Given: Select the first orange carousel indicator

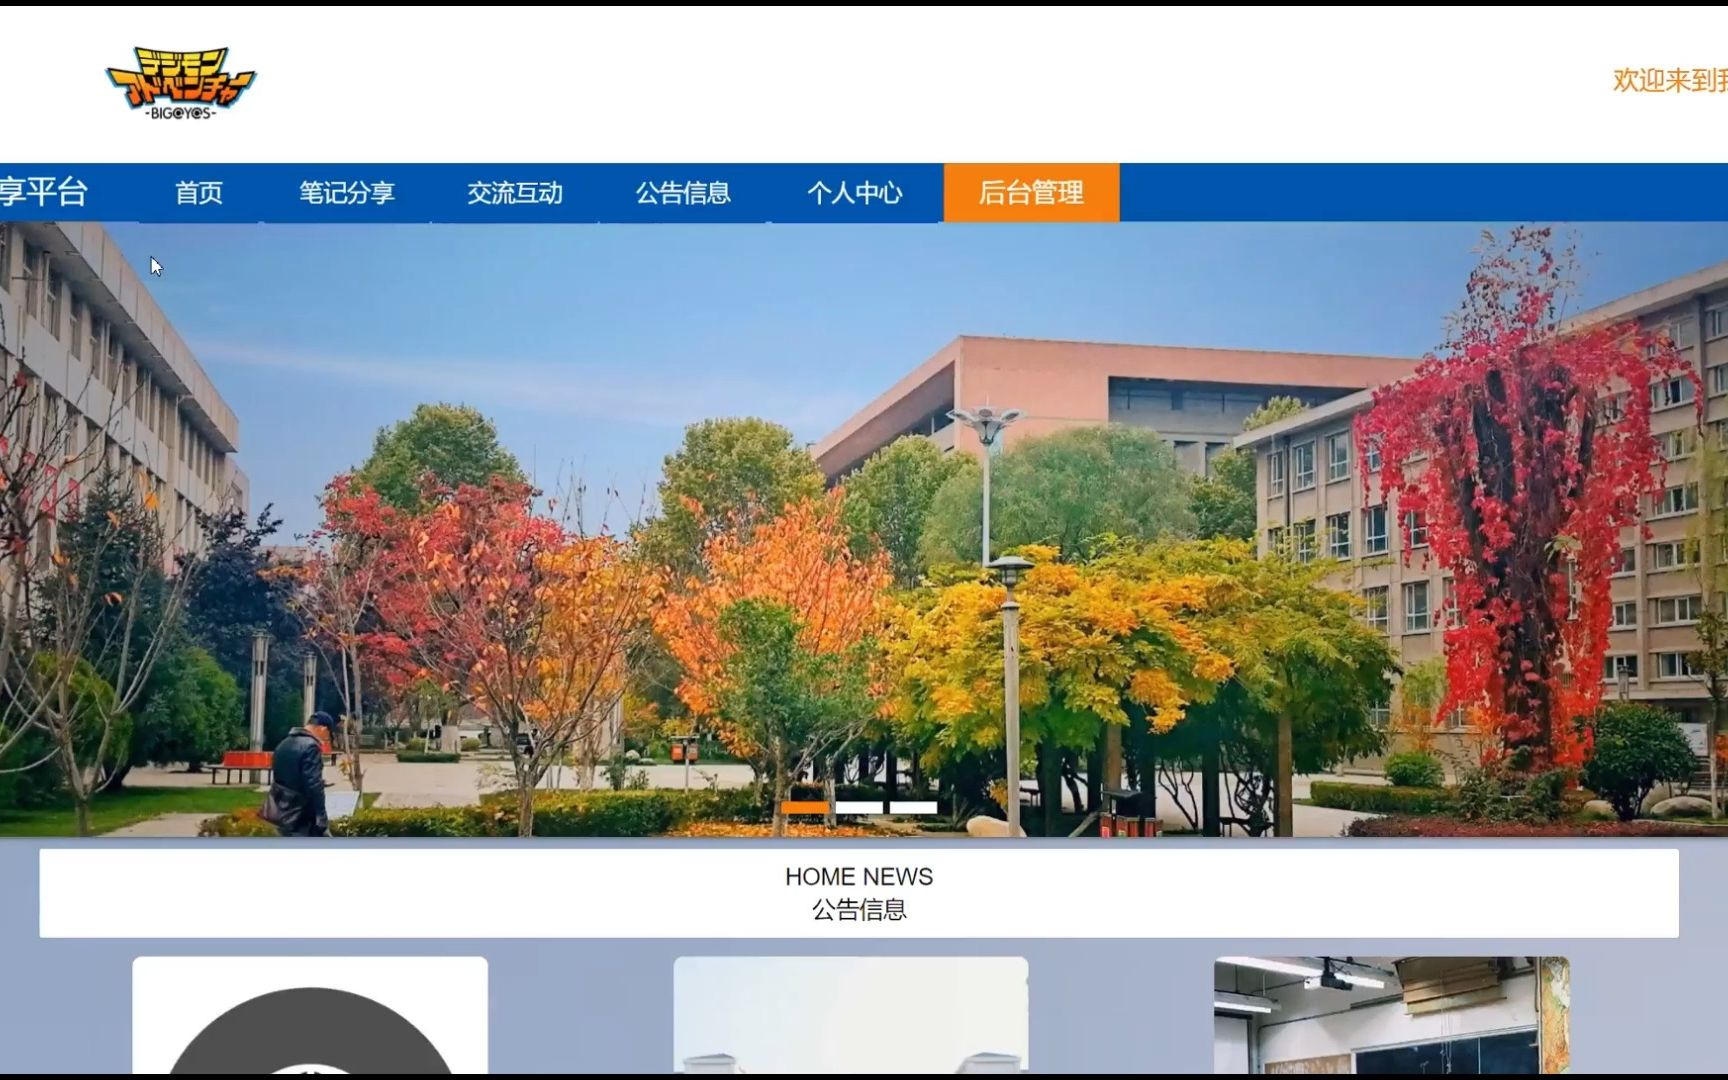Looking at the screenshot, I should [x=805, y=807].
